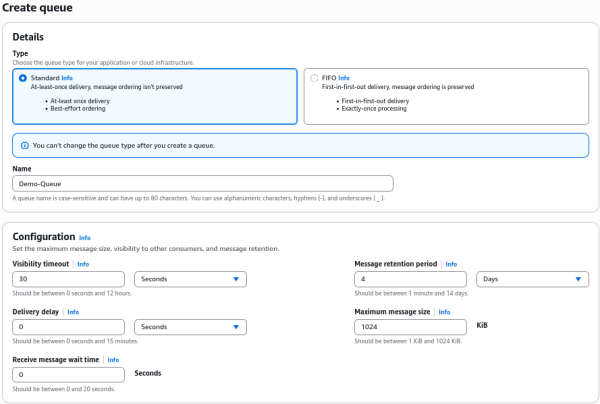Viewport: 600px width, 404px height.
Task: Click the Maximum message size field
Action: pyautogui.click(x=411, y=327)
